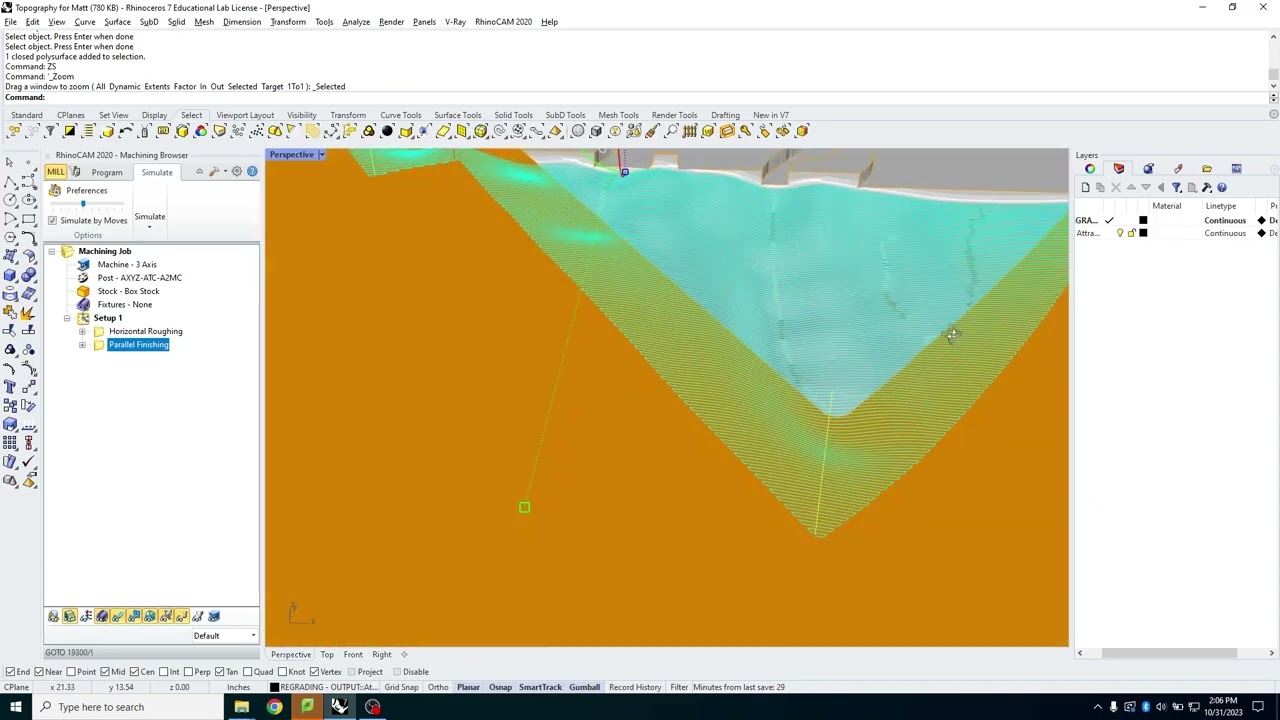Click the Layers panel help icon
This screenshot has height=720, width=1280.
(x=1221, y=187)
